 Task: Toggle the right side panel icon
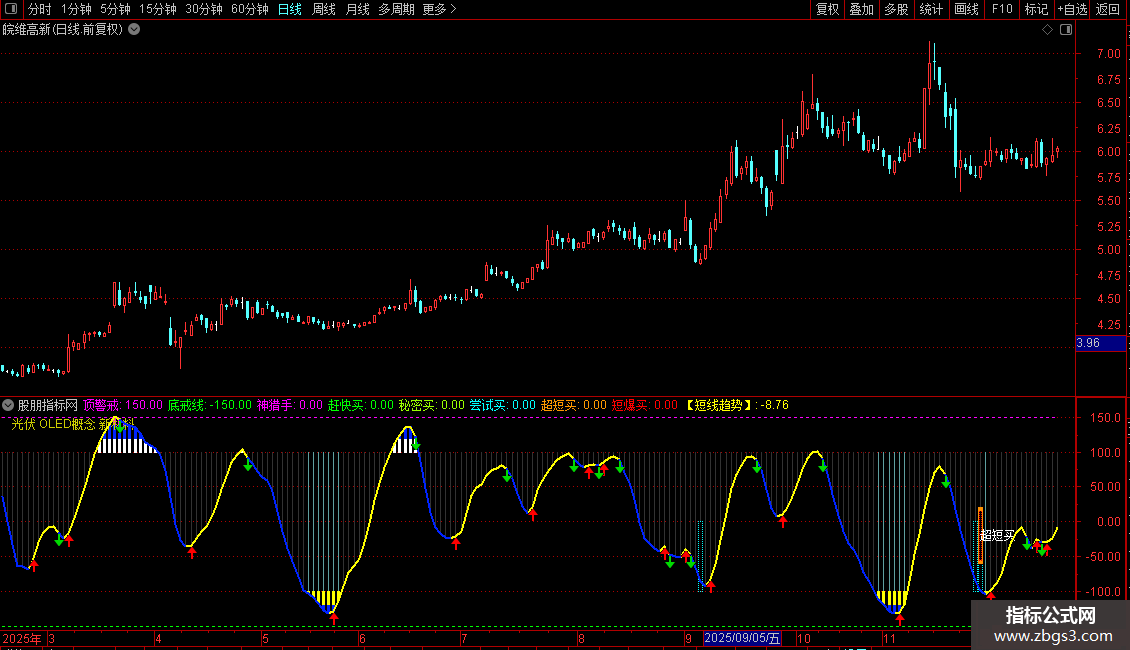1064,30
